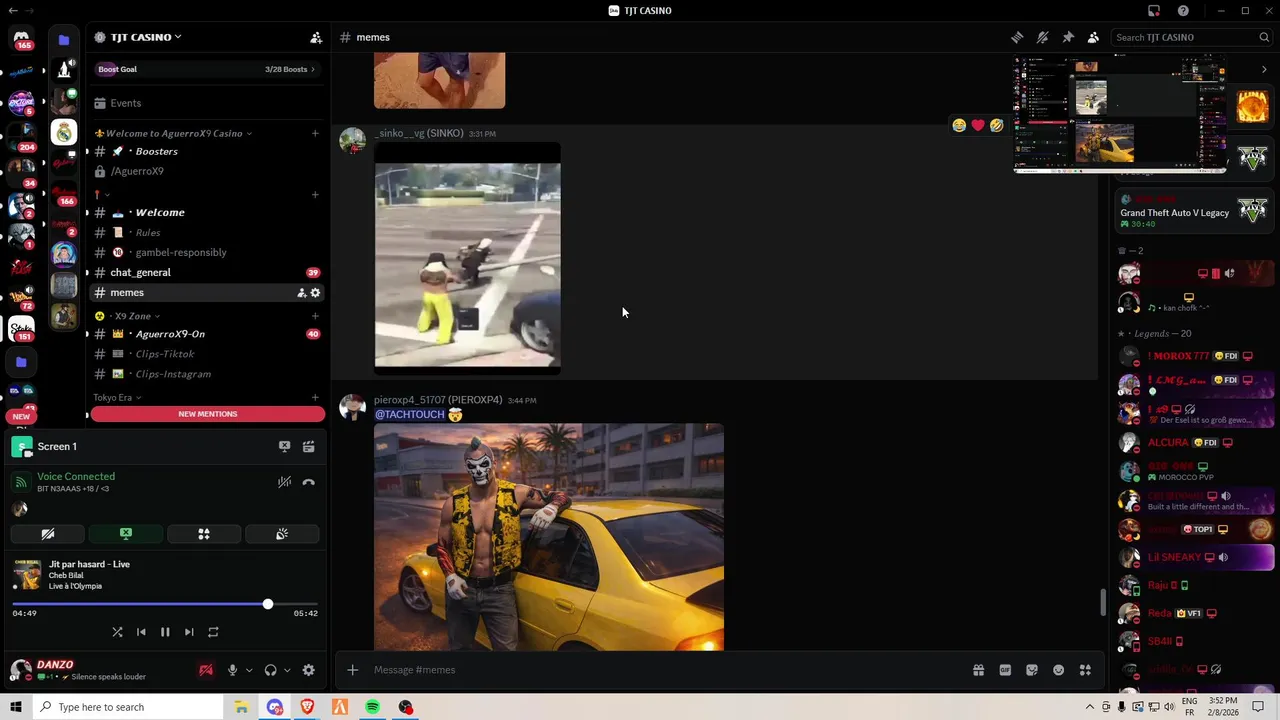Open the Discord inbox icon
The width and height of the screenshot is (1280, 720).
(x=1154, y=11)
